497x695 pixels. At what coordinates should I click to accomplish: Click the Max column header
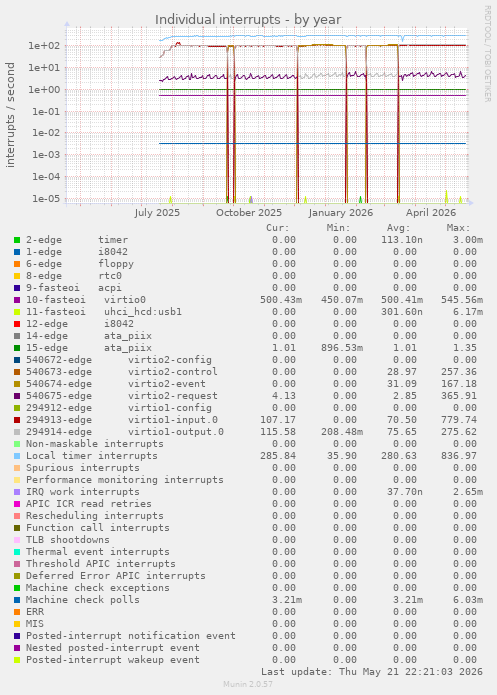[458, 228]
